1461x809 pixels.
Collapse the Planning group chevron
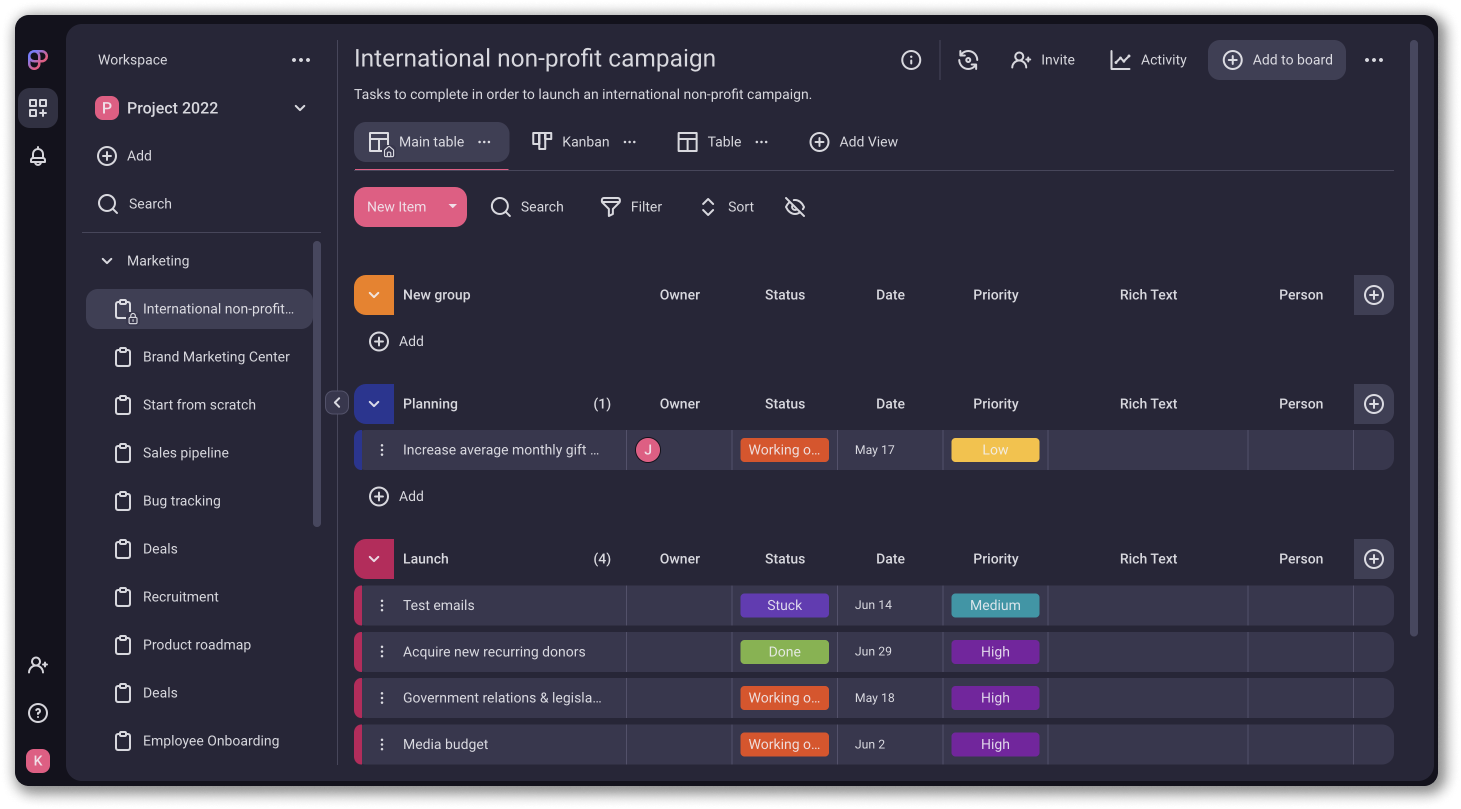(374, 403)
